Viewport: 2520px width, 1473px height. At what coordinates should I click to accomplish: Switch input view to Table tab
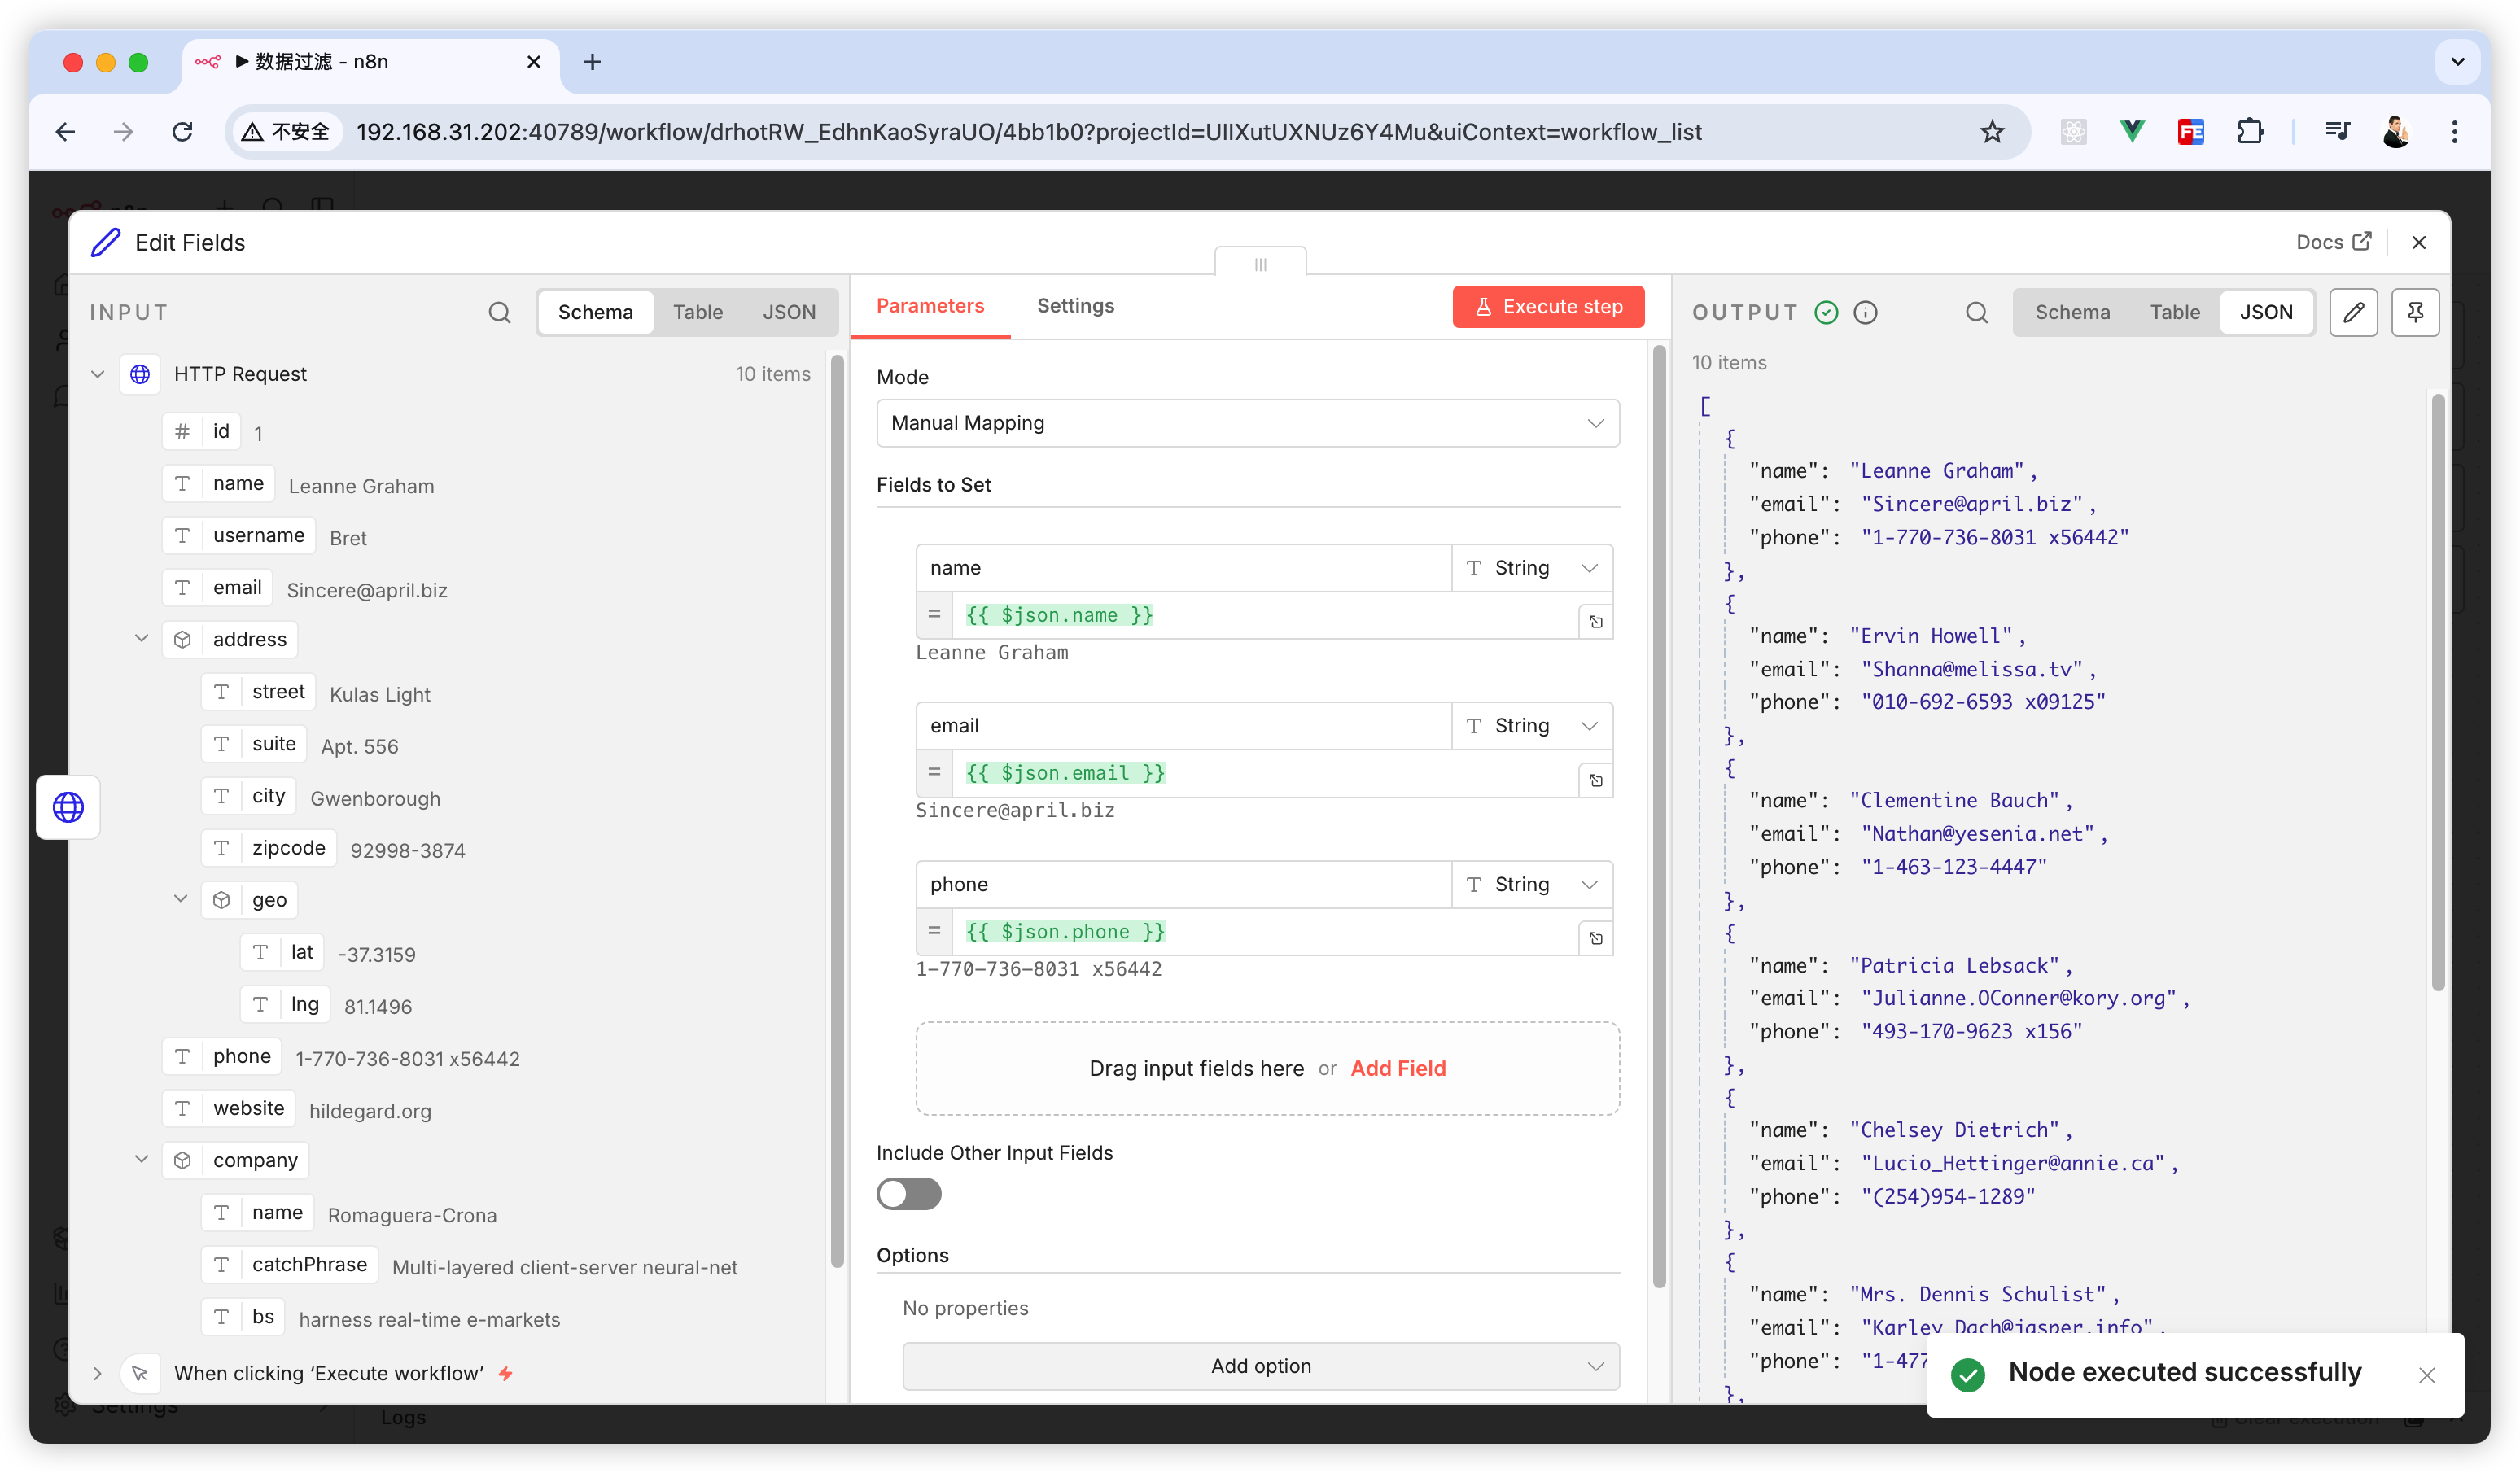[x=697, y=313]
